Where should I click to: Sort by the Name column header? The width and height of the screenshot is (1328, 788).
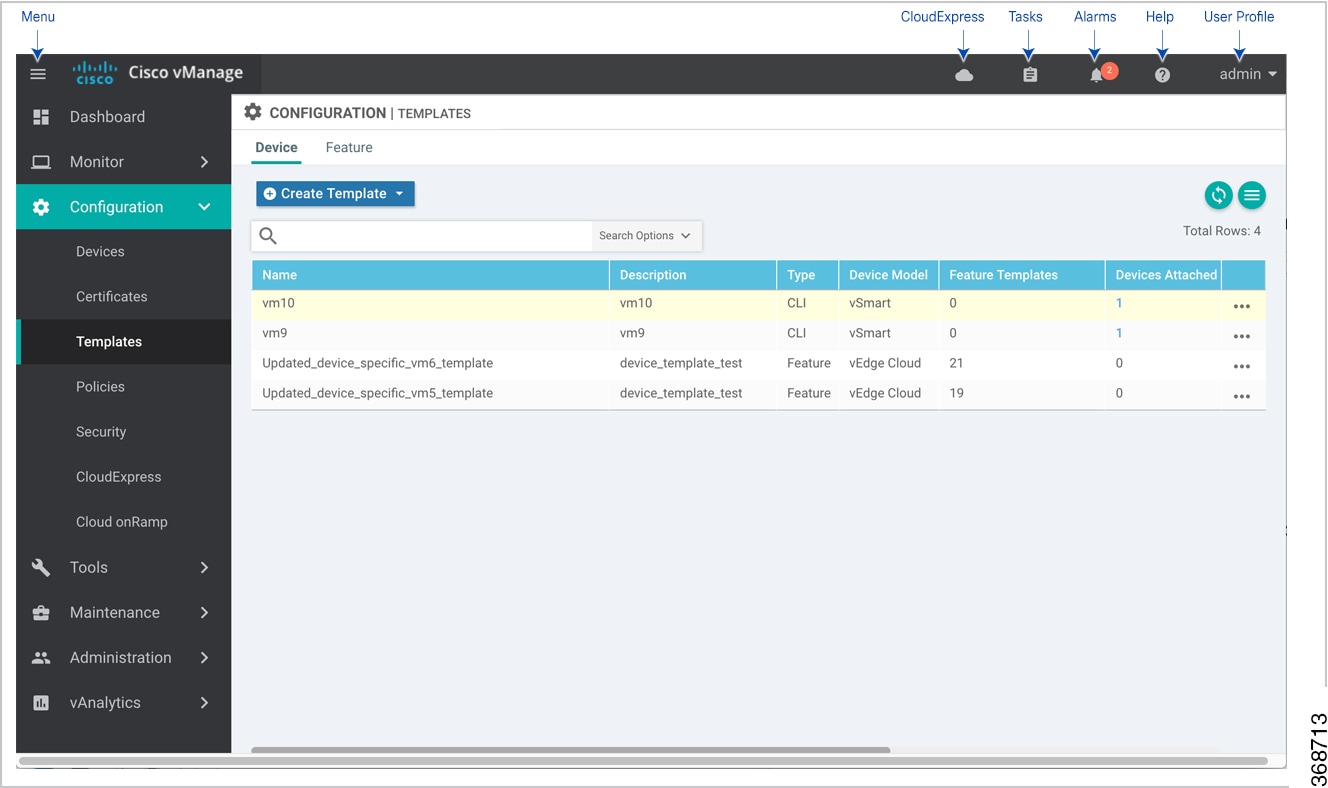point(430,275)
